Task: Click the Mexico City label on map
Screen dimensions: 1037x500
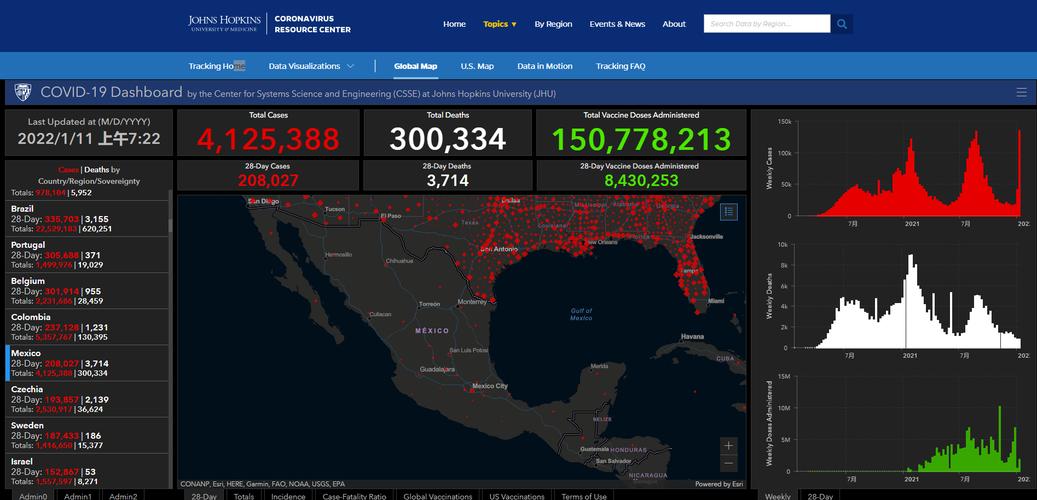Action: [x=490, y=386]
